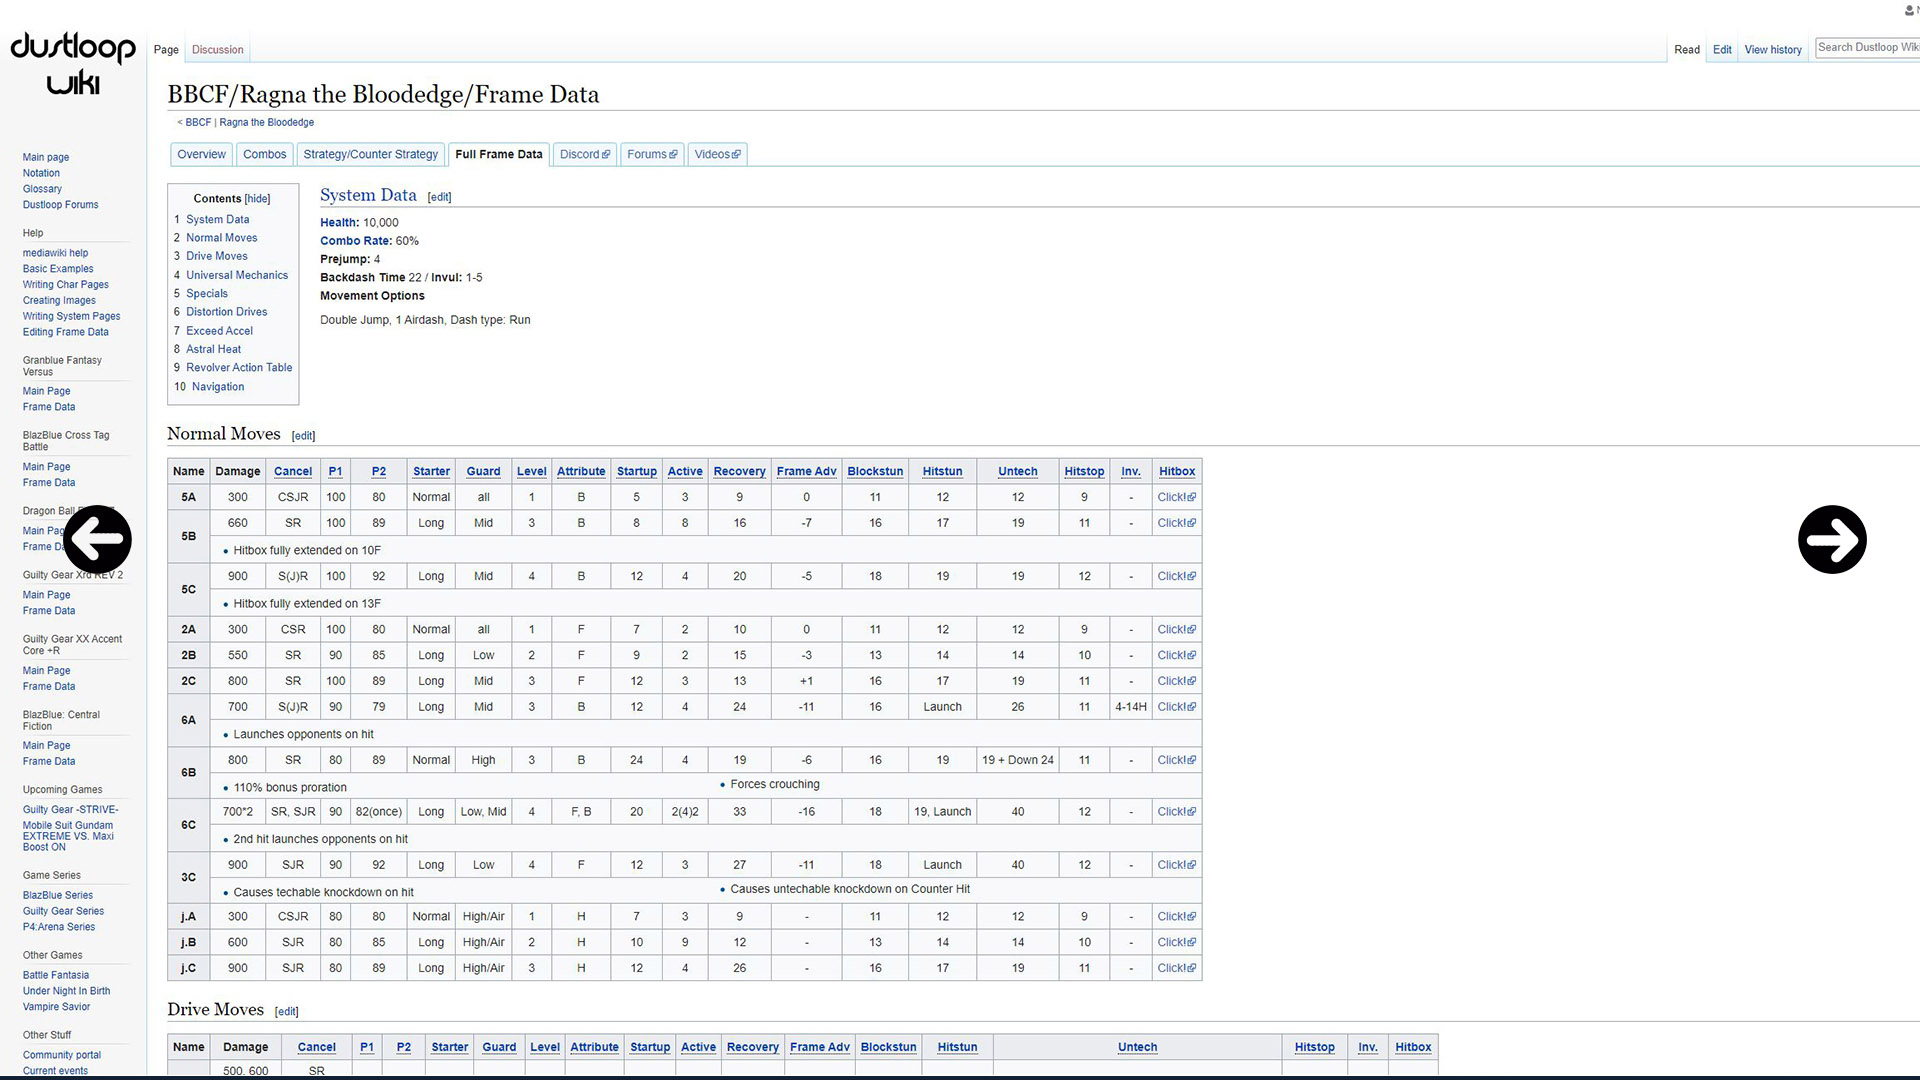Jump to Astral Heat in Contents
The width and height of the screenshot is (1920, 1080).
[x=213, y=349]
